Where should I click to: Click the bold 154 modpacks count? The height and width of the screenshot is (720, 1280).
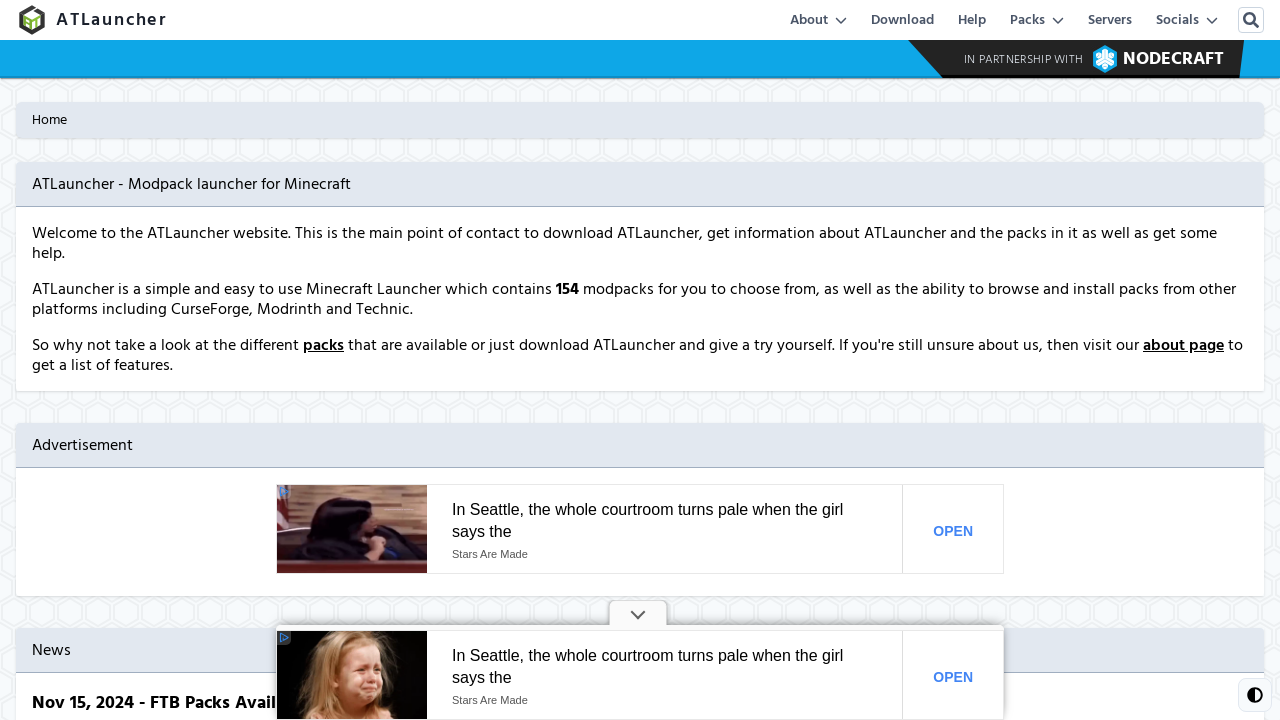coord(567,289)
